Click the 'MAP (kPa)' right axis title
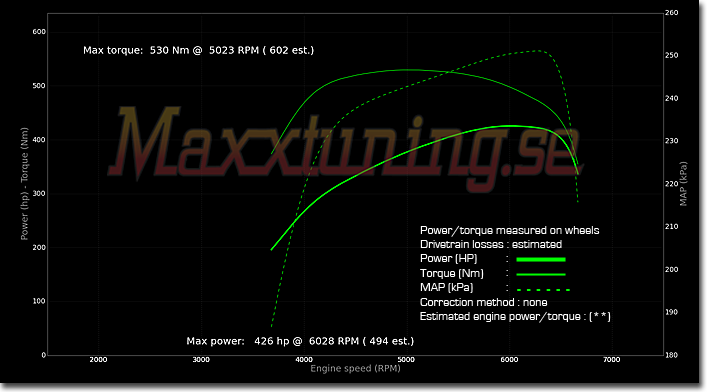This screenshot has width=708, height=392. pos(683,184)
